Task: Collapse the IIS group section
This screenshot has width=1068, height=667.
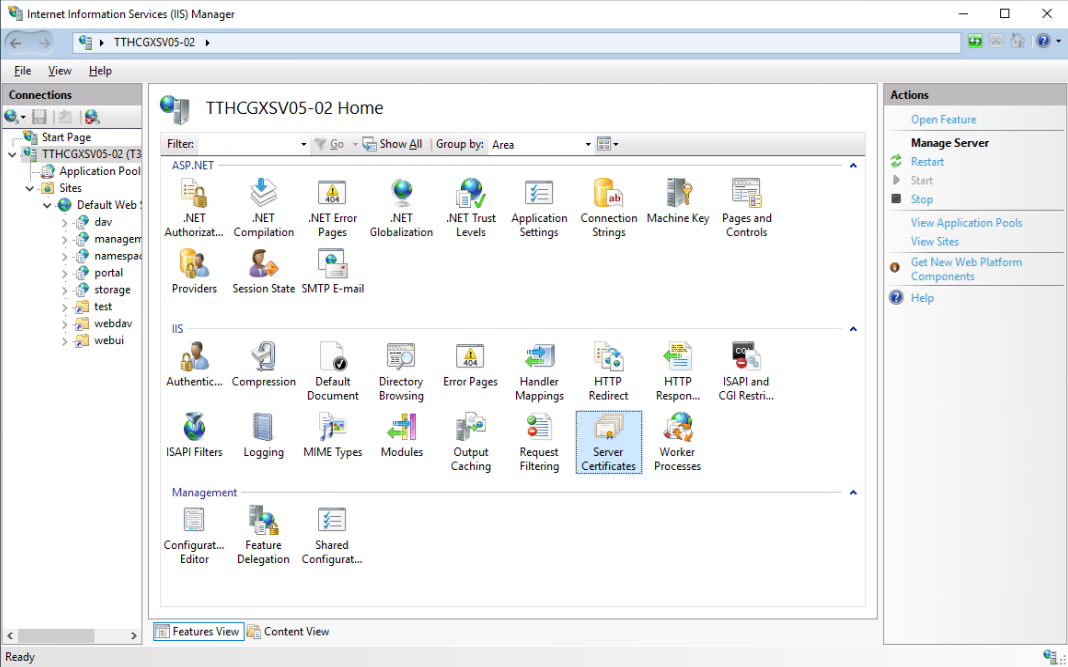Action: 853,329
